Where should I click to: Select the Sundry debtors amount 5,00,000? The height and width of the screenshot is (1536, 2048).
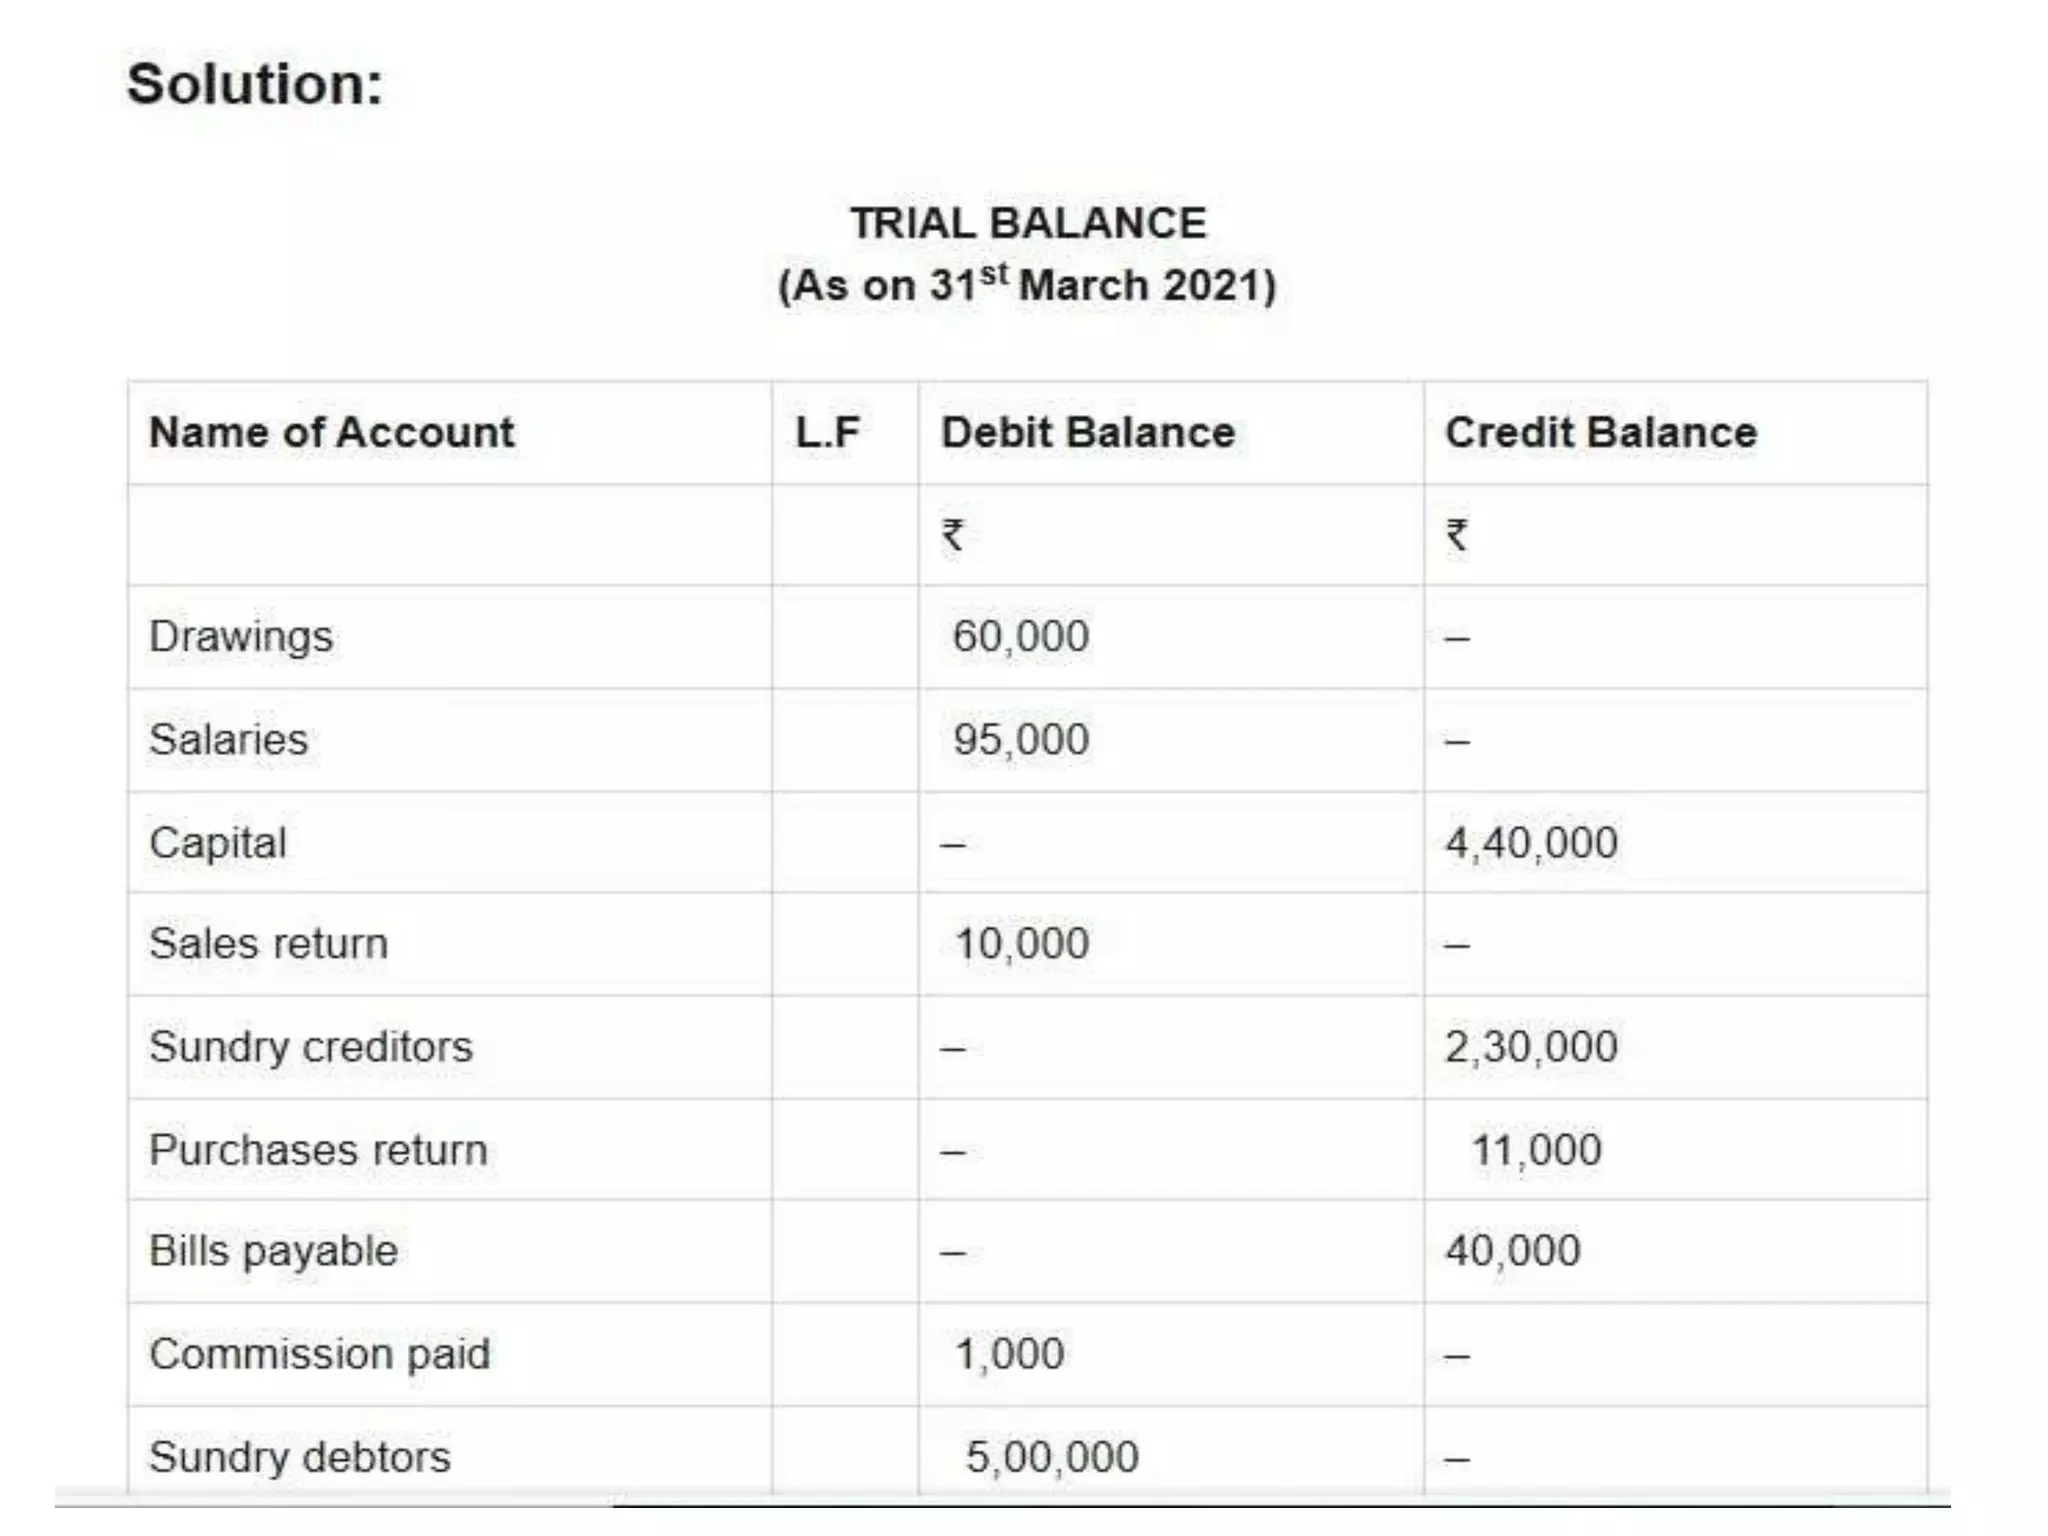click(x=1051, y=1457)
